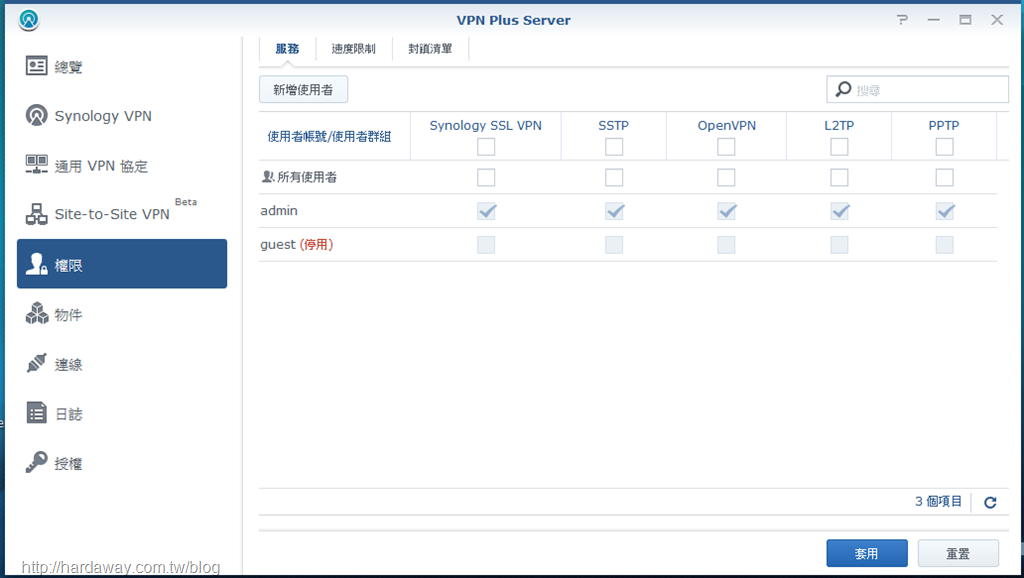Toggle admin L2TP checkbox
The width and height of the screenshot is (1024, 578).
839,211
